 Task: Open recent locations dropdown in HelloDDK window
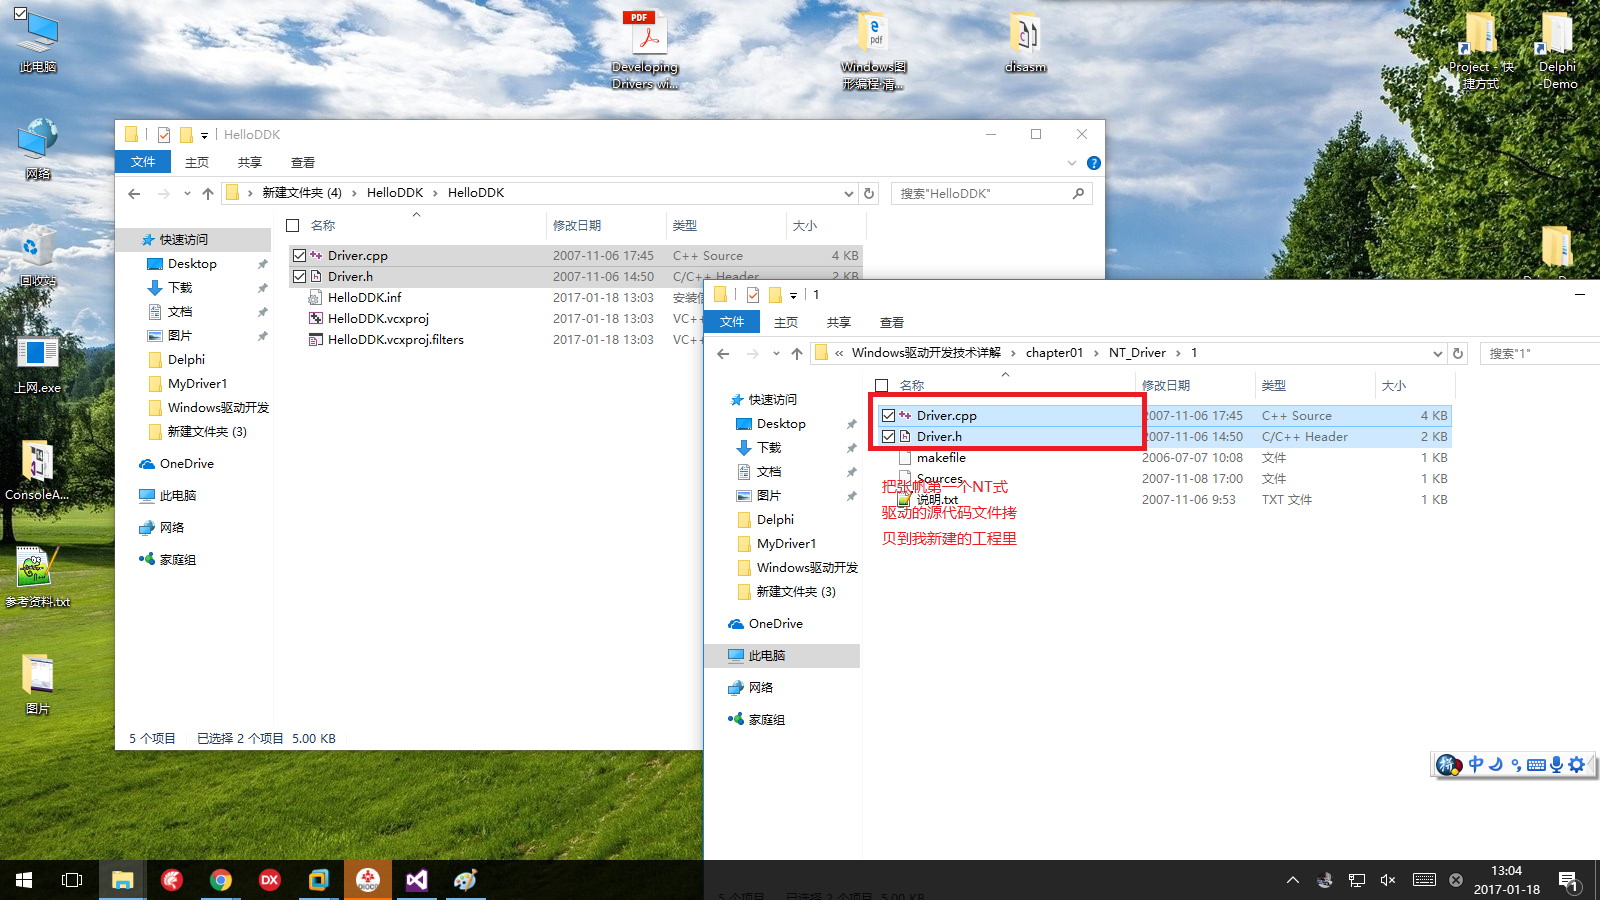[x=186, y=193]
